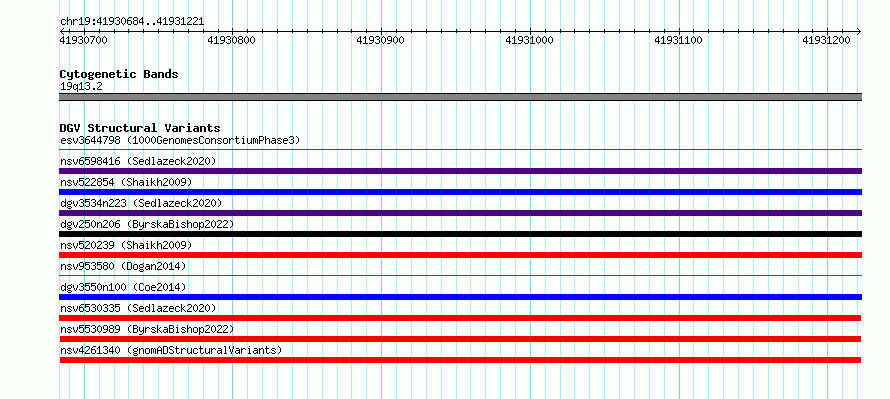This screenshot has height=399, width=890.
Task: Select the nsv520239 red variant bar
Action: pyautogui.click(x=460, y=255)
